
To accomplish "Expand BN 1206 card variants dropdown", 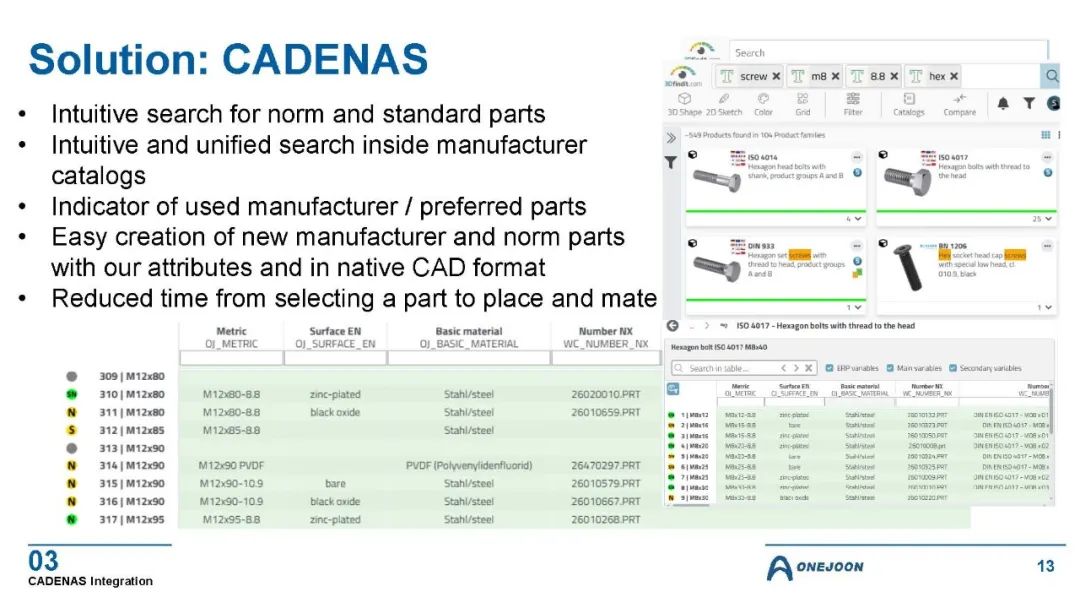I will tap(1044, 307).
